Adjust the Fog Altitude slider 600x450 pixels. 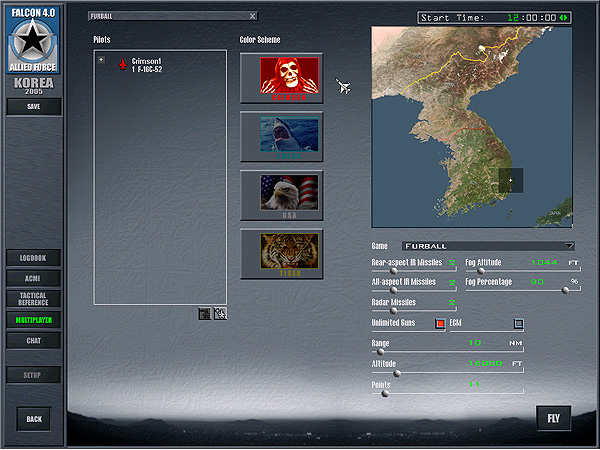click(481, 271)
